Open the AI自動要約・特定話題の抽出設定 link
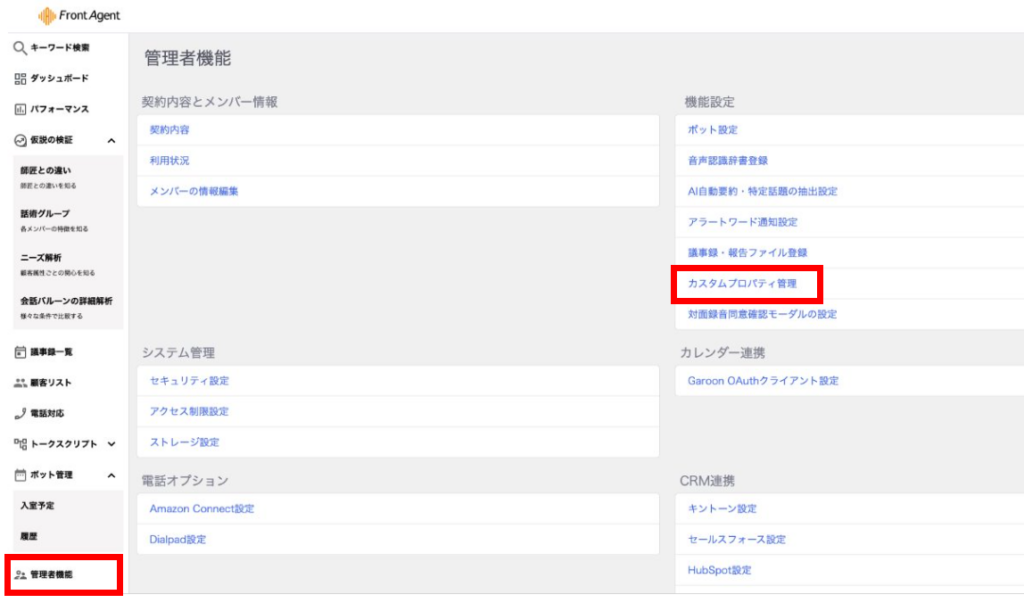 pos(762,191)
